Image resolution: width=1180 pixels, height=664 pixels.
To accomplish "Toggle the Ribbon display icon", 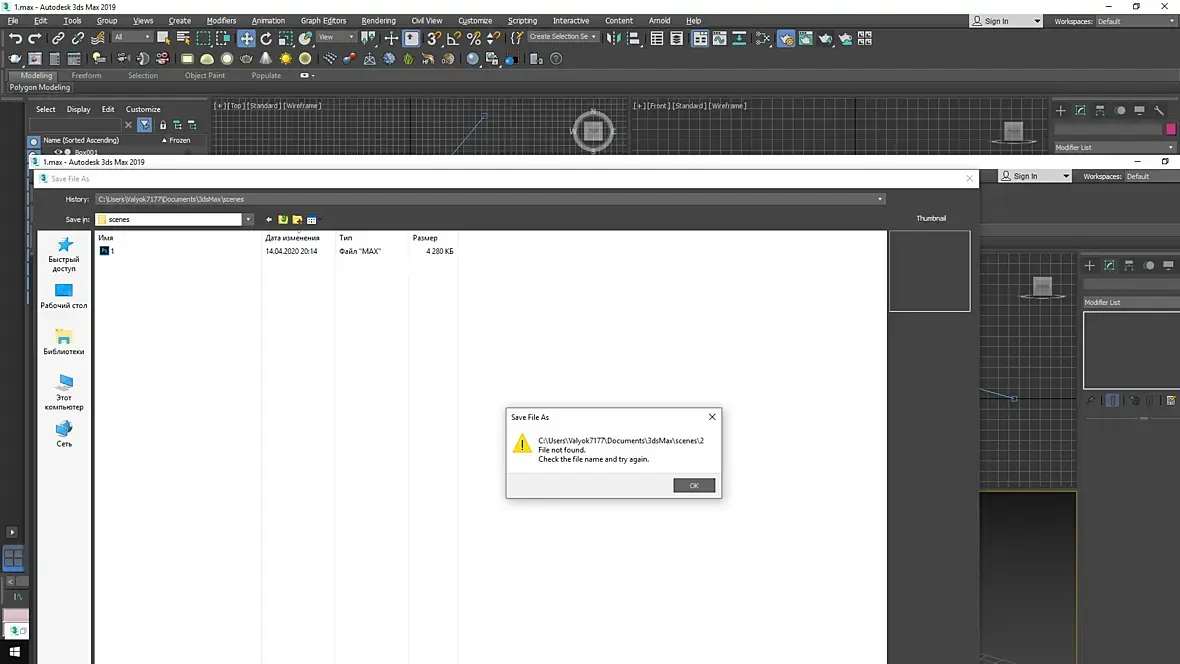I will 700,38.
